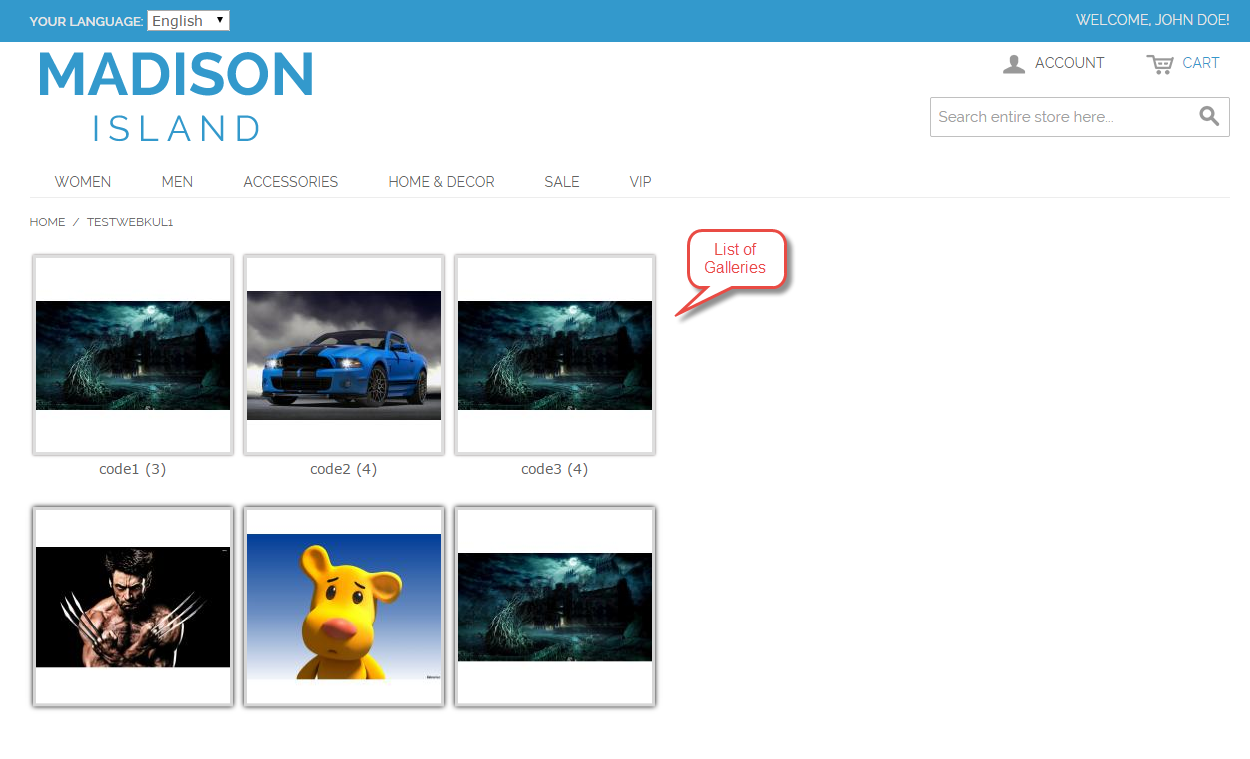Image resolution: width=1250 pixels, height=759 pixels.
Task: Click the Home breadcrumb link
Action: click(x=47, y=222)
